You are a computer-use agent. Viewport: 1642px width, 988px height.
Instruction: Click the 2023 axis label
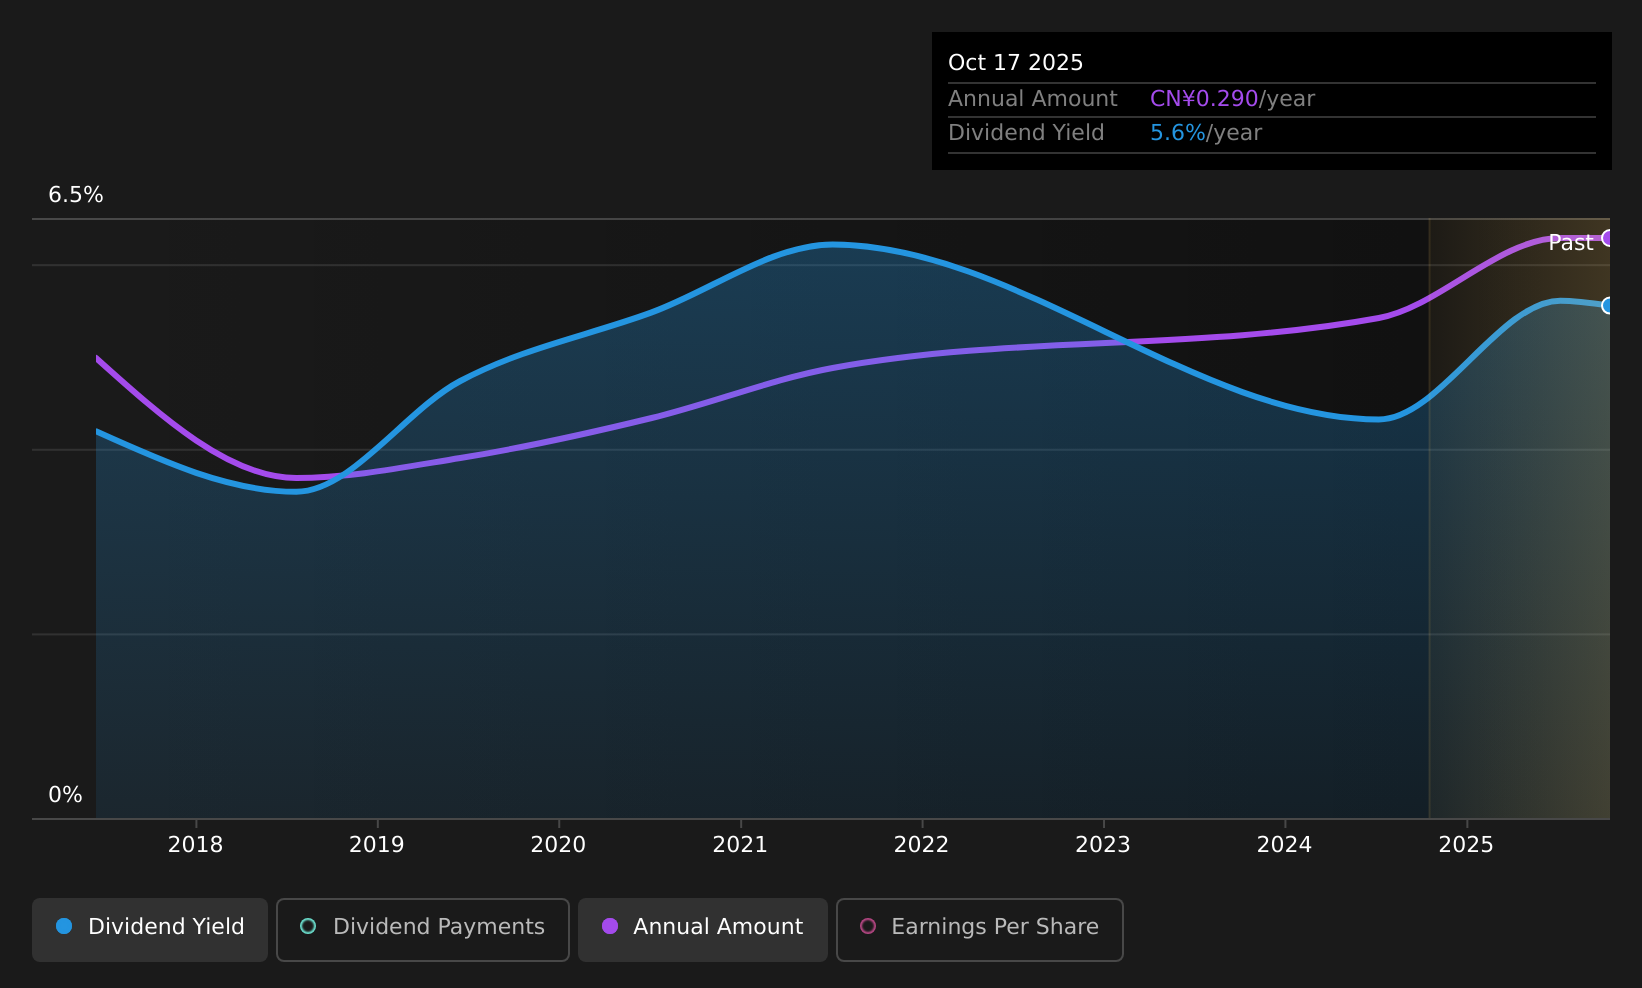pos(1103,845)
